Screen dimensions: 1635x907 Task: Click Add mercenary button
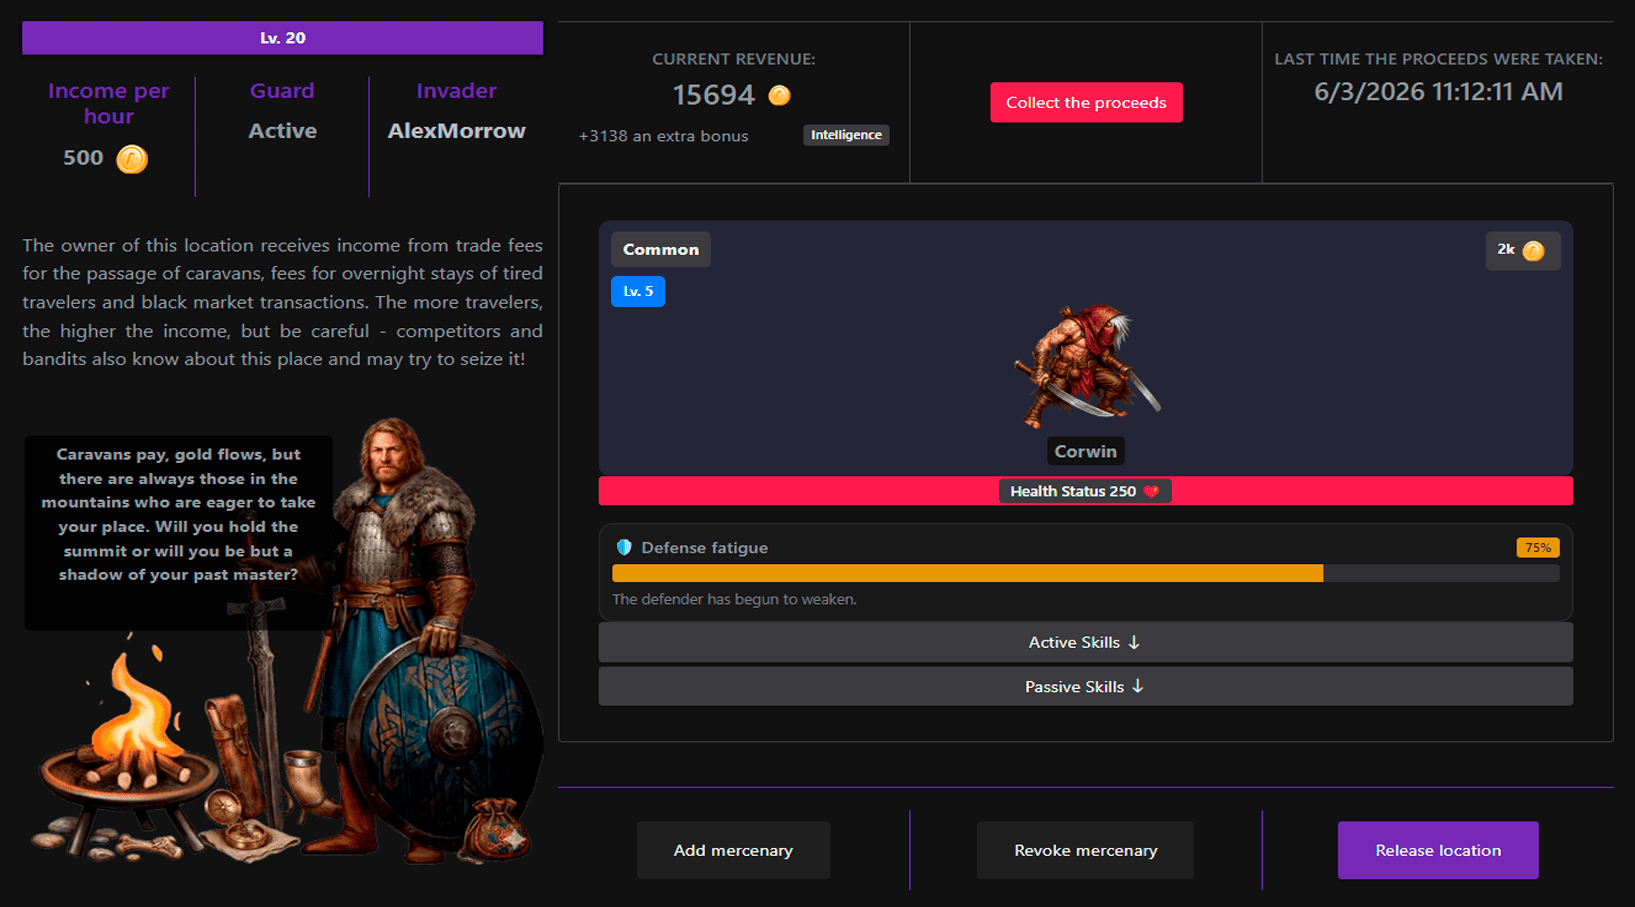point(733,850)
